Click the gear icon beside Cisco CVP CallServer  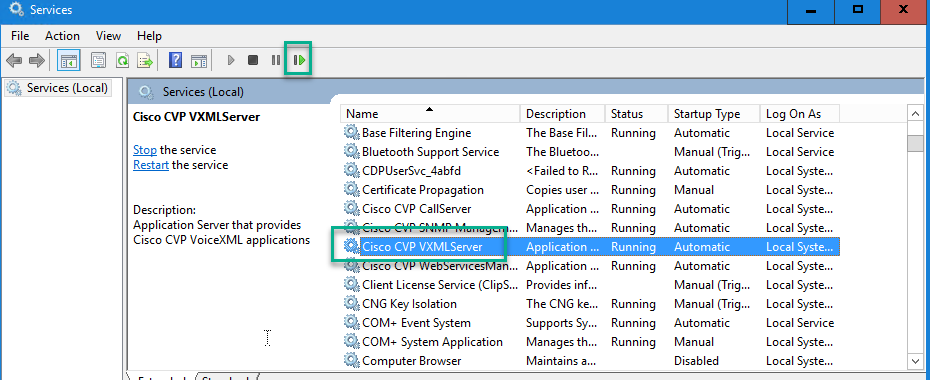click(x=352, y=209)
